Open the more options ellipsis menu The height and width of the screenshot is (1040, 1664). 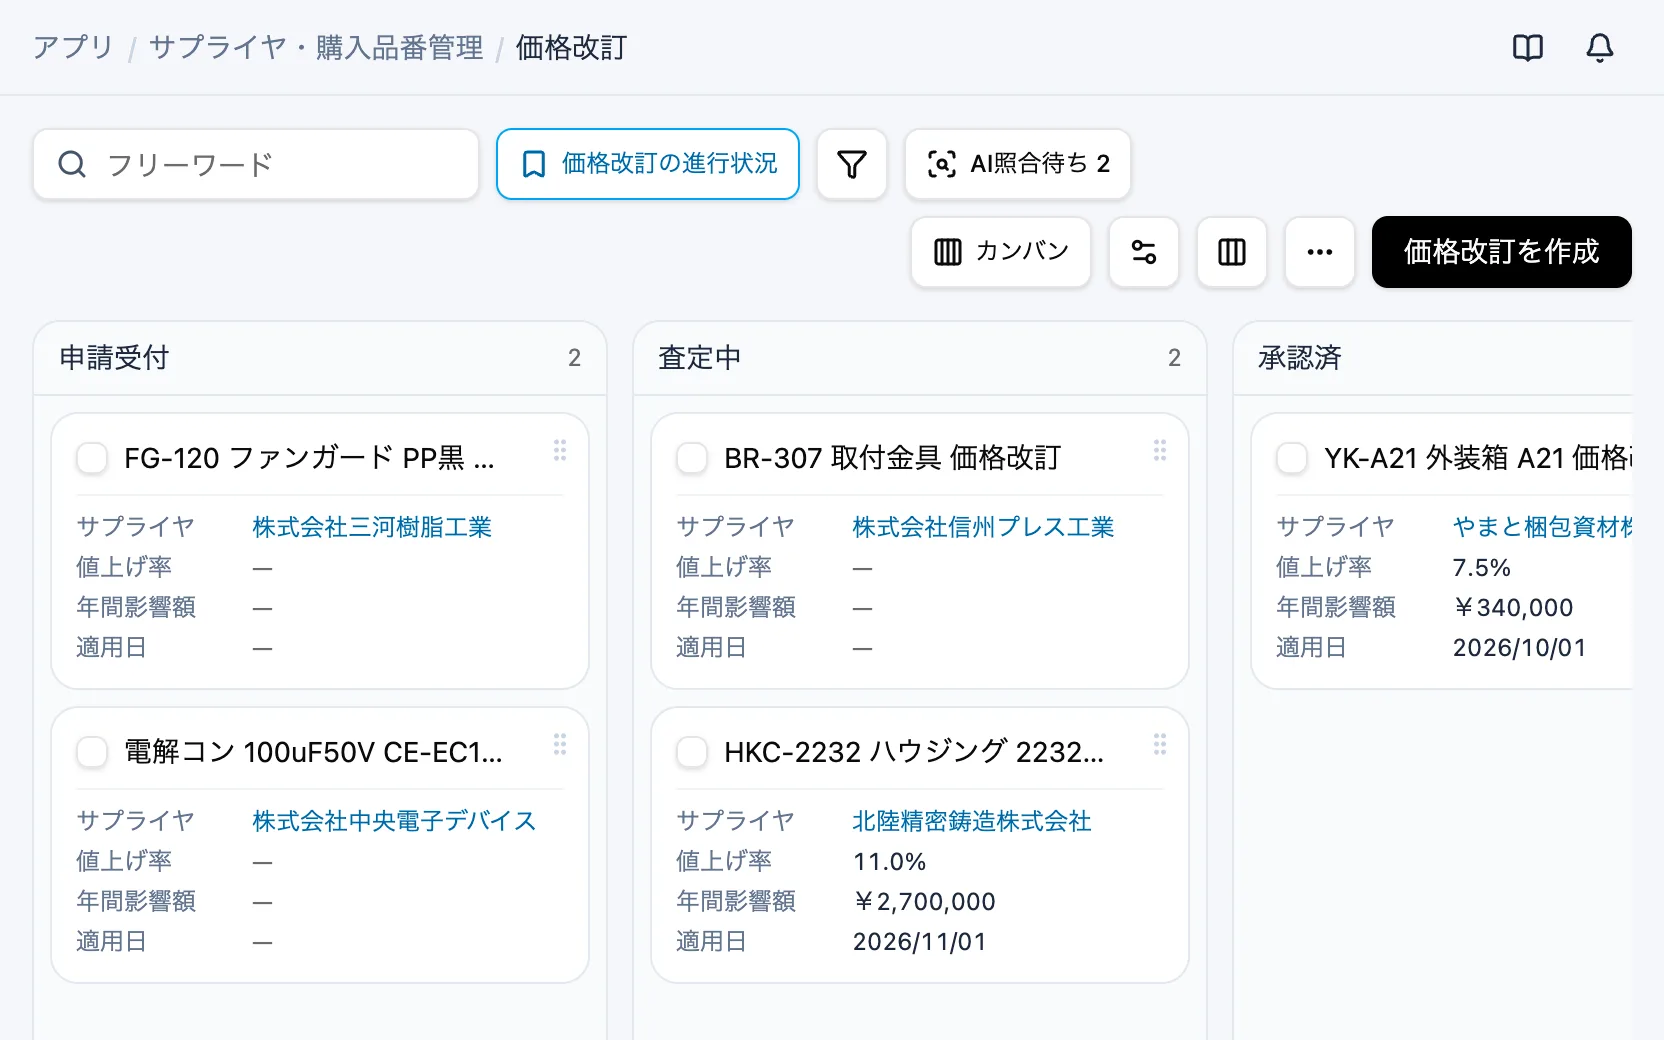pyautogui.click(x=1320, y=252)
